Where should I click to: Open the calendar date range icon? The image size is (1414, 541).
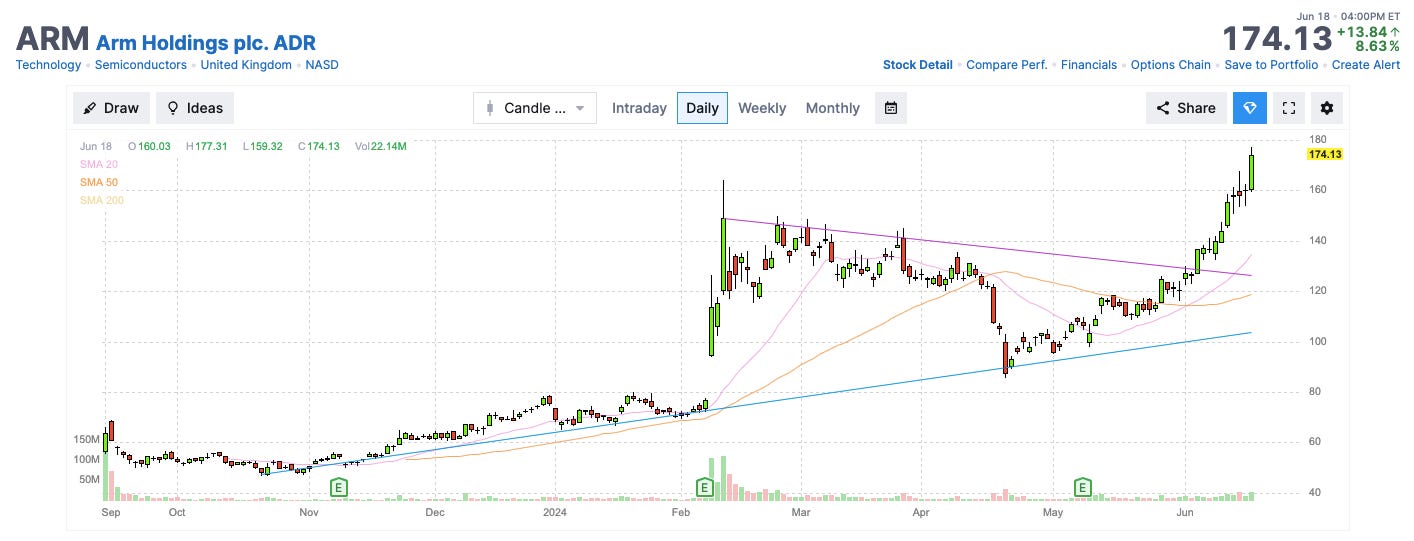point(891,108)
